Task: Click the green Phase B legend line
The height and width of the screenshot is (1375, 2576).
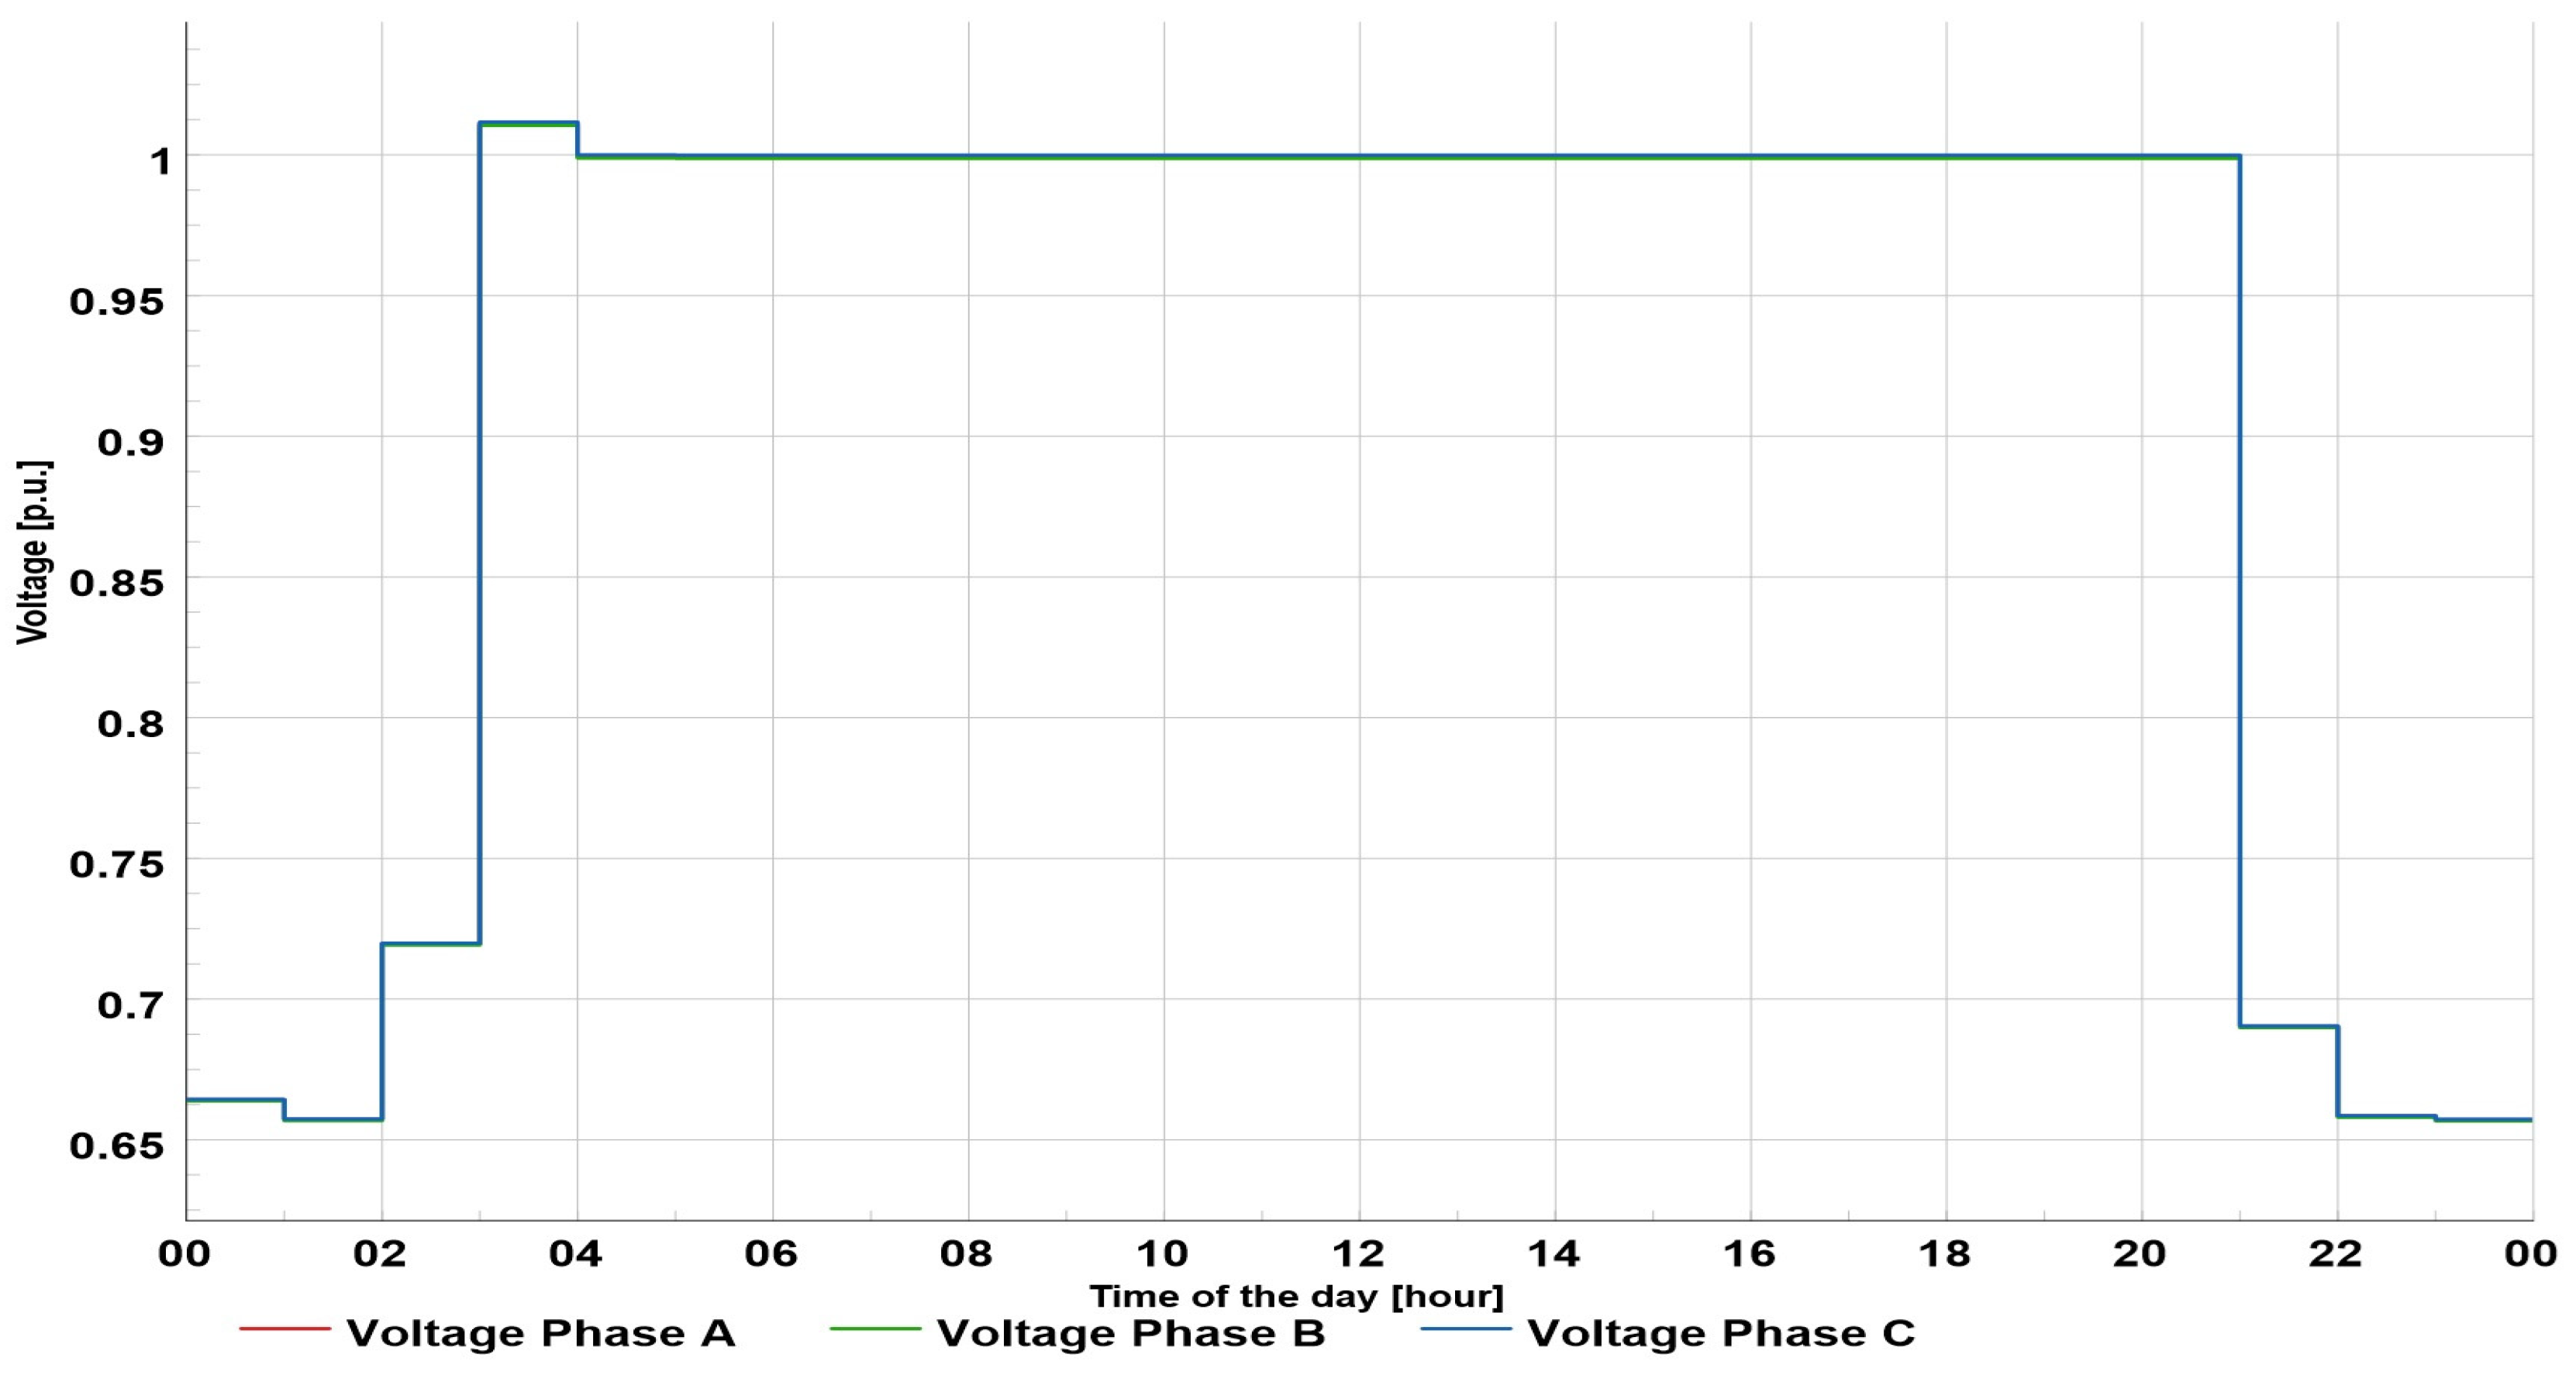Action: point(875,1329)
